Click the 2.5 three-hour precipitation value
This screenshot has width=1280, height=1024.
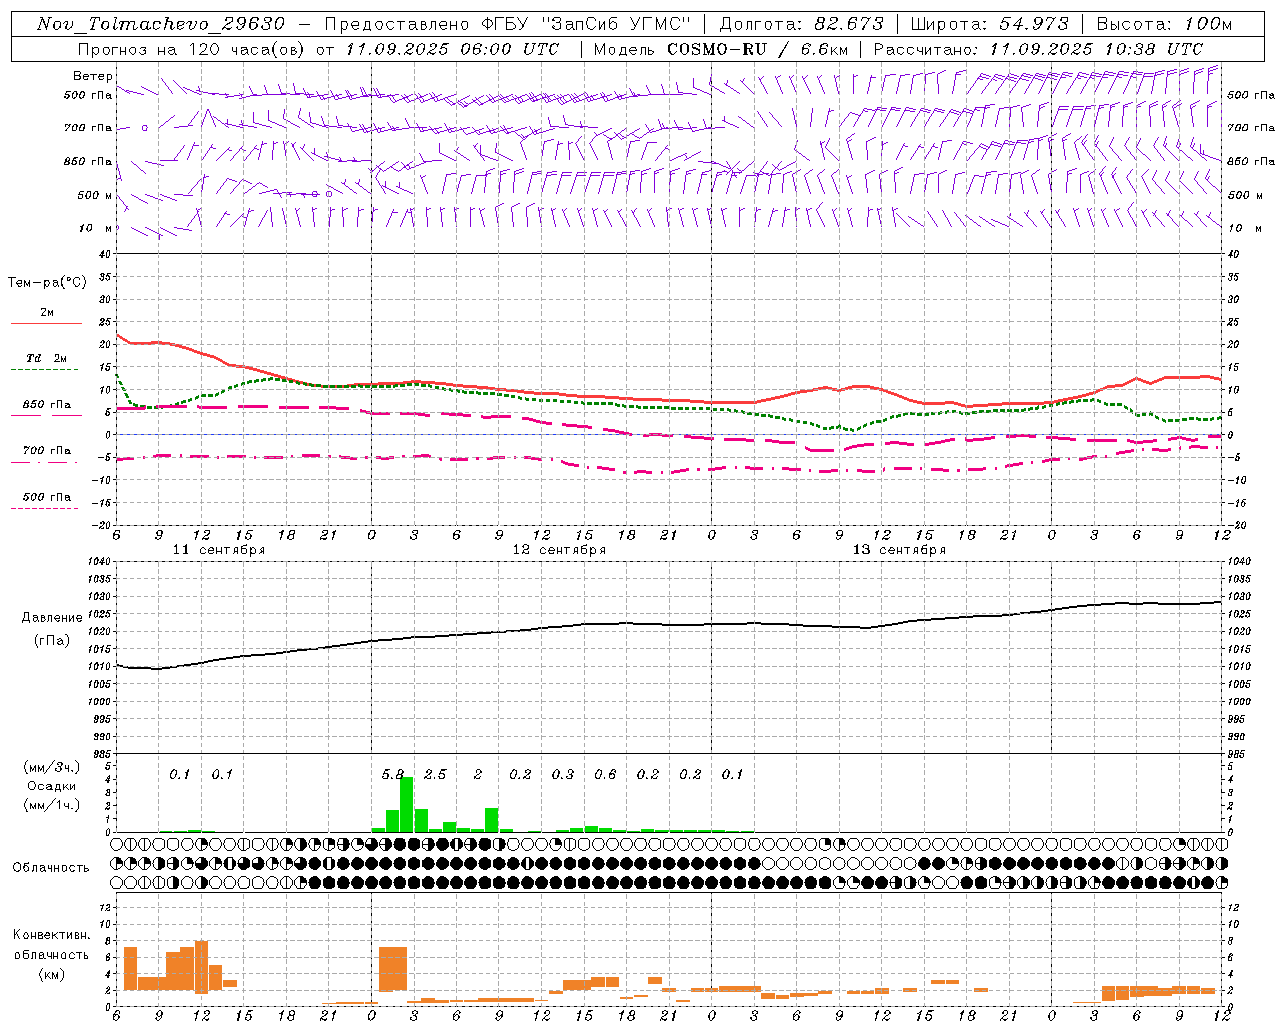tap(435, 775)
